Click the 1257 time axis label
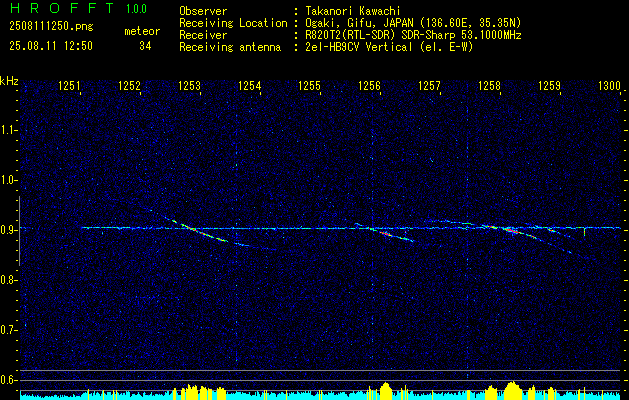Viewport: 629px width, 400px height. [429, 86]
